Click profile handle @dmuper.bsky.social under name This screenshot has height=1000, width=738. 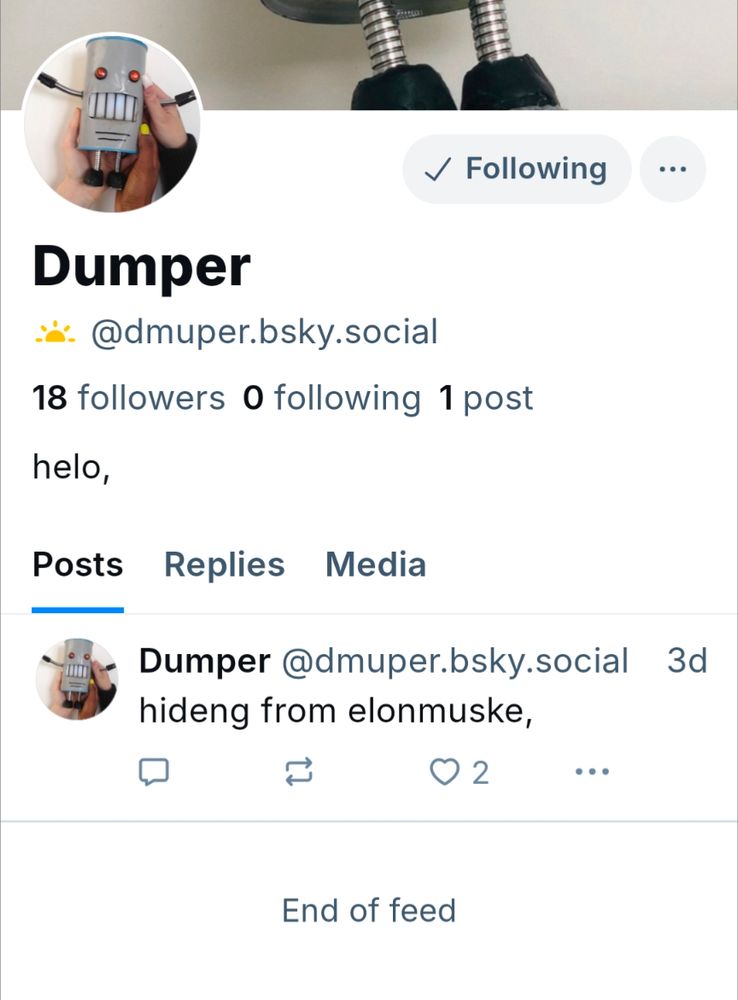click(x=264, y=332)
